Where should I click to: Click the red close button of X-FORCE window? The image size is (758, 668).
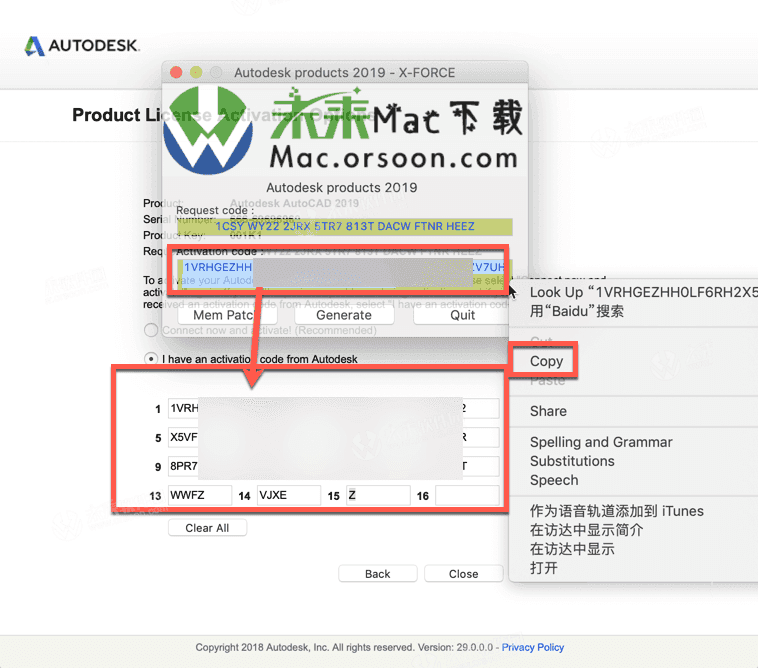(x=177, y=72)
